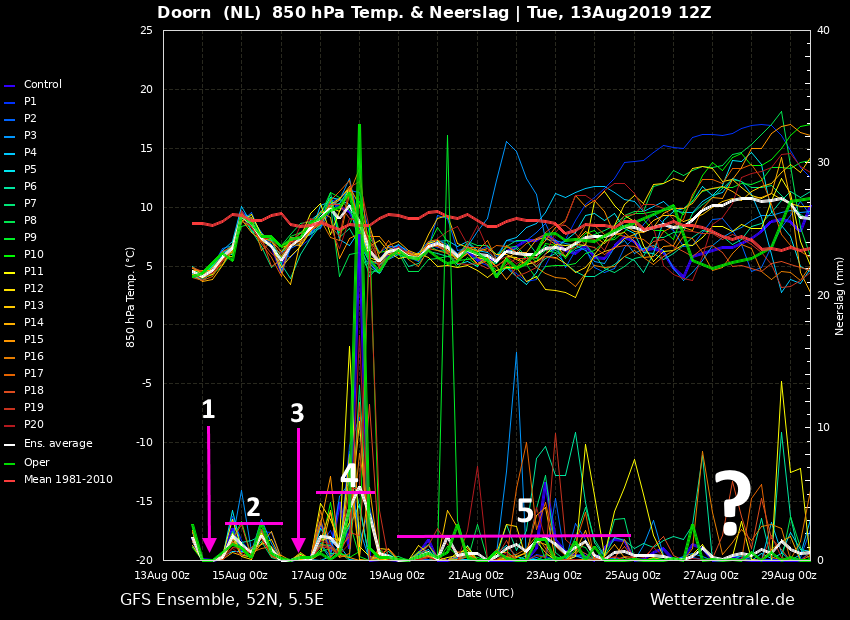Viewport: 850px width, 620px height.
Task: Click the '30' precipitation axis tick
Action: (823, 163)
